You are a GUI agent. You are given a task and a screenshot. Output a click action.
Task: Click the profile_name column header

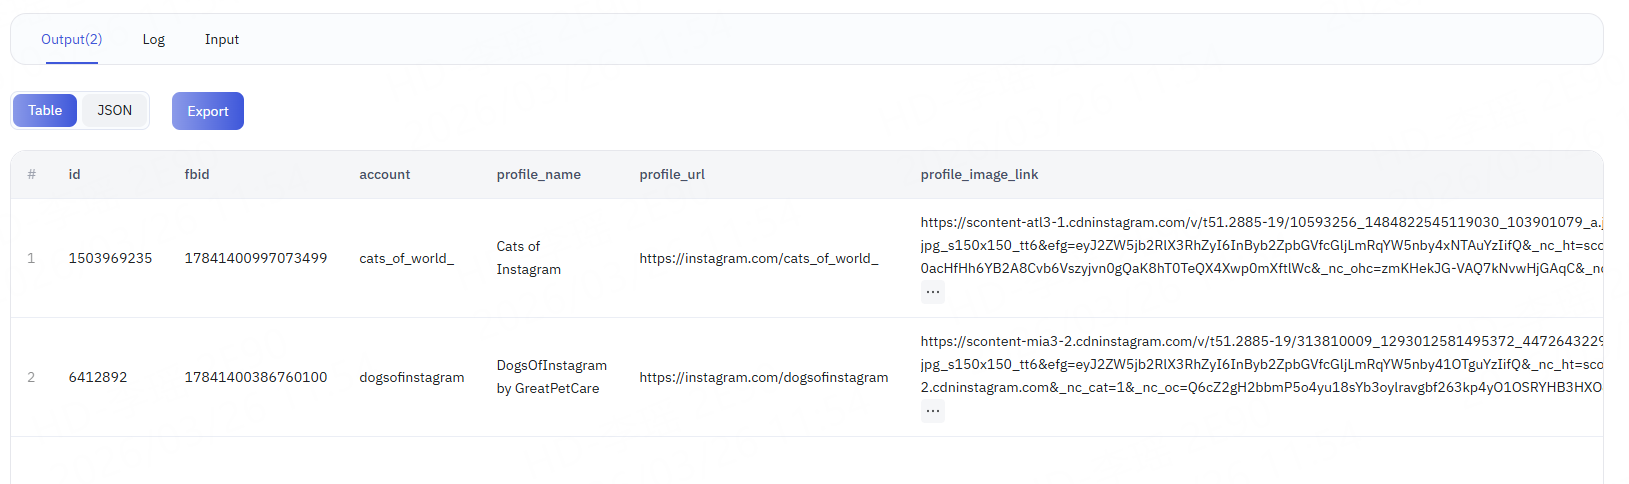point(538,175)
